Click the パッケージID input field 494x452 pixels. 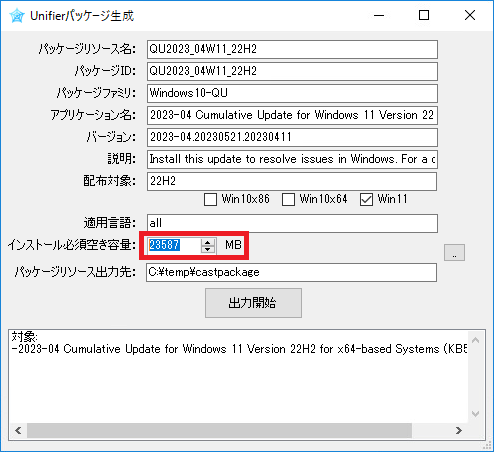[x=292, y=71]
